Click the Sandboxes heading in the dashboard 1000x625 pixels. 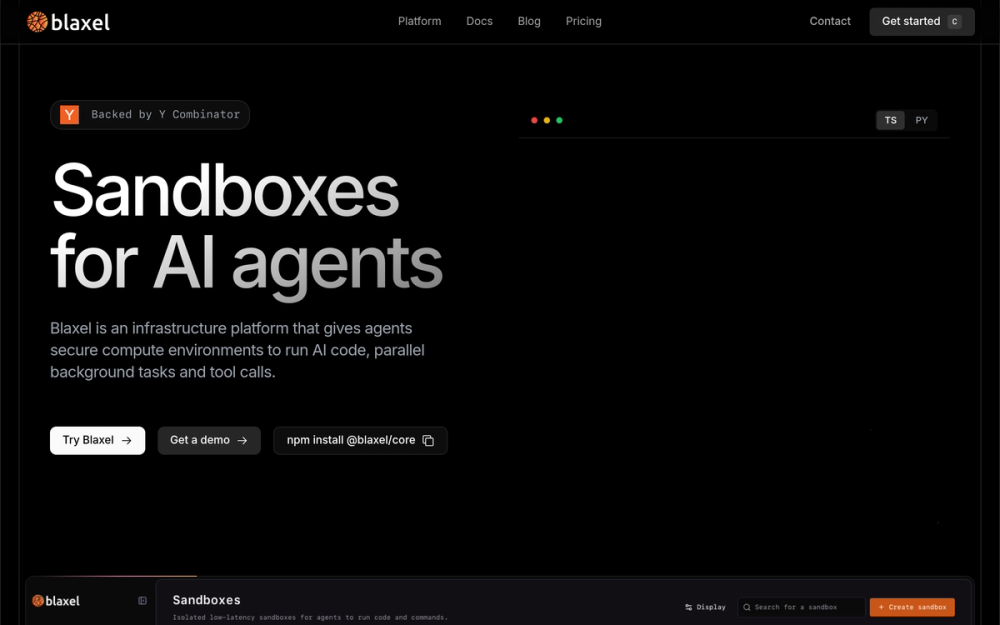207,600
